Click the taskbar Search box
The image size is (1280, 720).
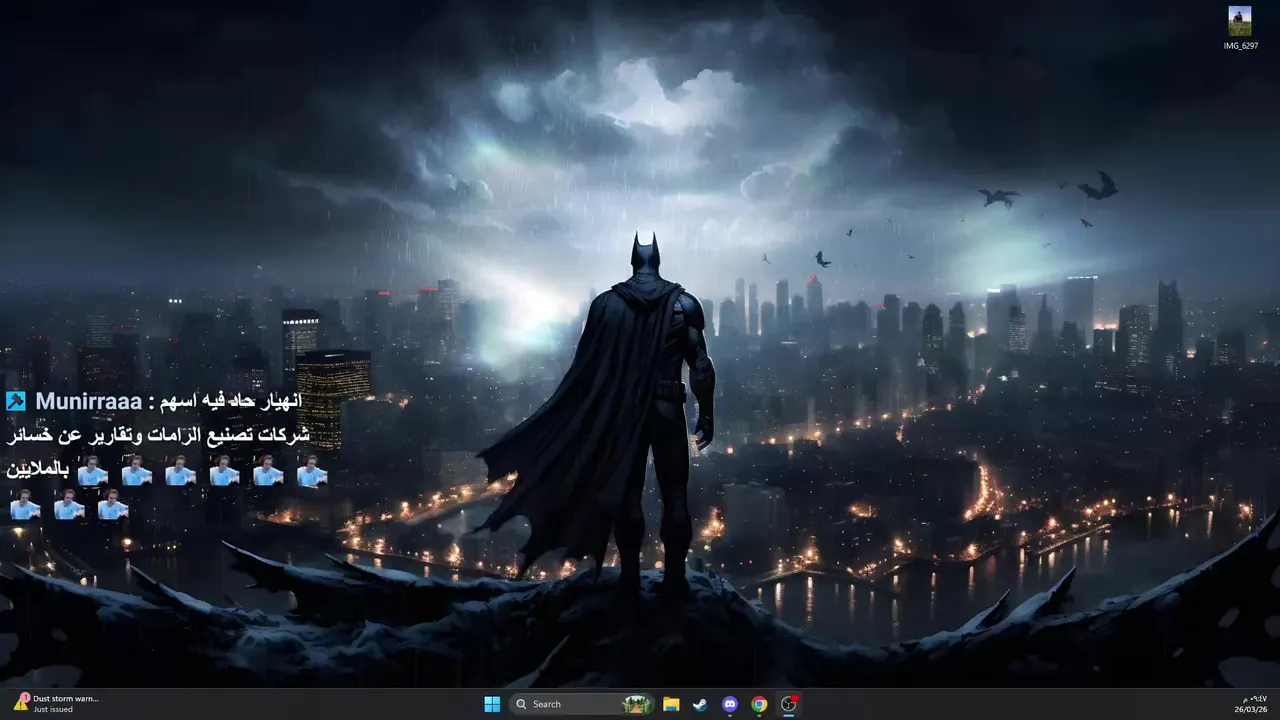coord(582,704)
